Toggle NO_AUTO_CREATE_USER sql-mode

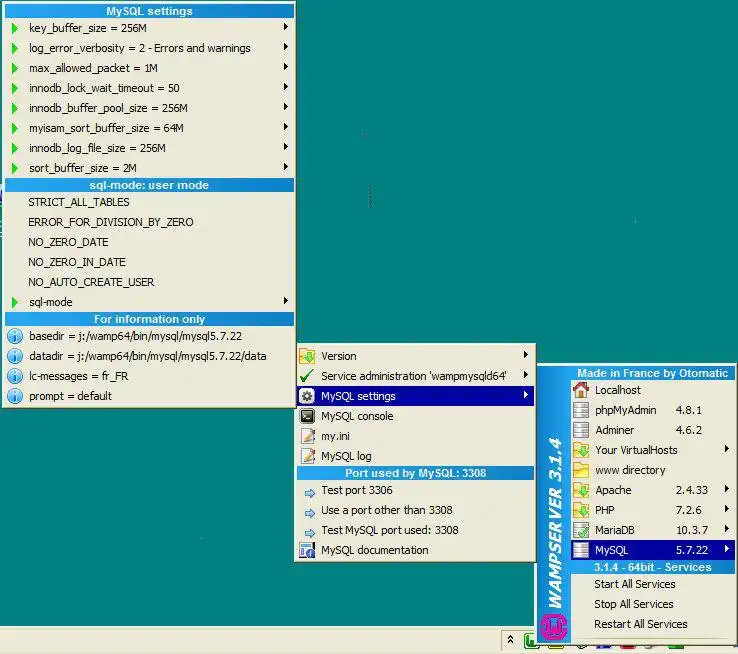pos(149,282)
